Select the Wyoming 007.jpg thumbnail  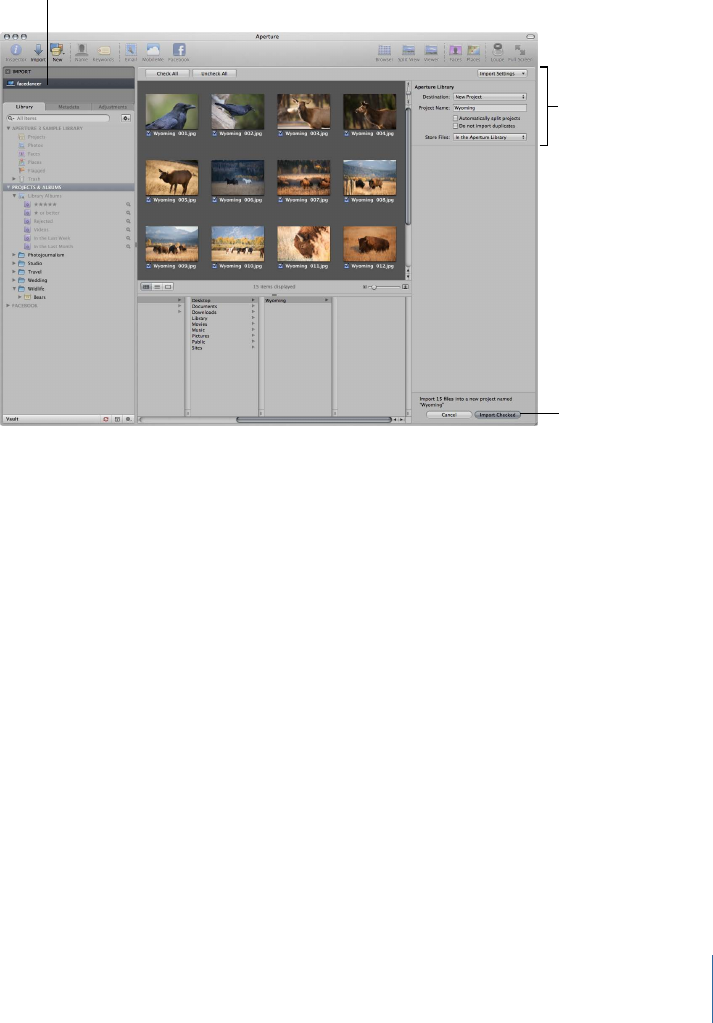point(303,177)
